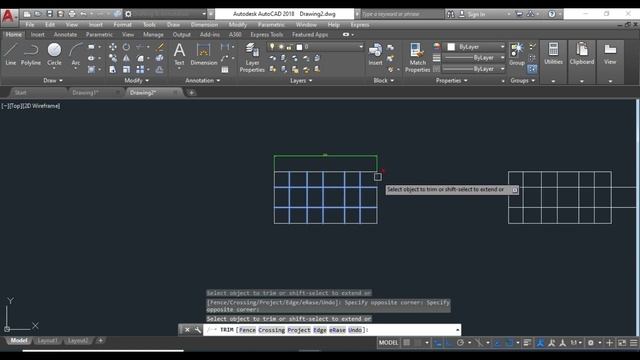
Task: Click the Stretch tool icon
Action: [x=113, y=70]
